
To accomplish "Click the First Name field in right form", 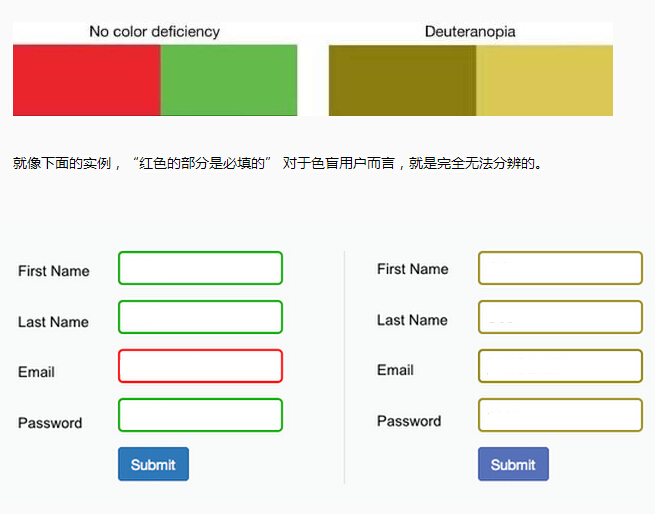I will [560, 268].
